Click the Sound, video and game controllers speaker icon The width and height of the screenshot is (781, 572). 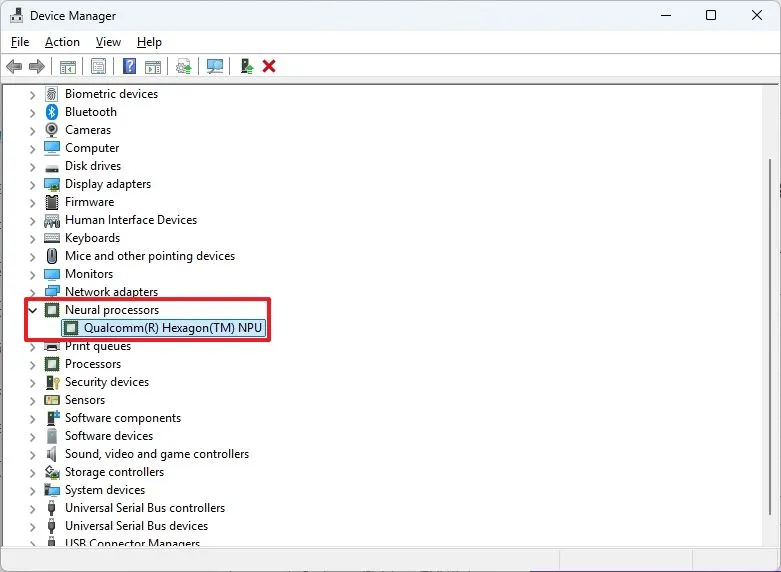point(51,454)
